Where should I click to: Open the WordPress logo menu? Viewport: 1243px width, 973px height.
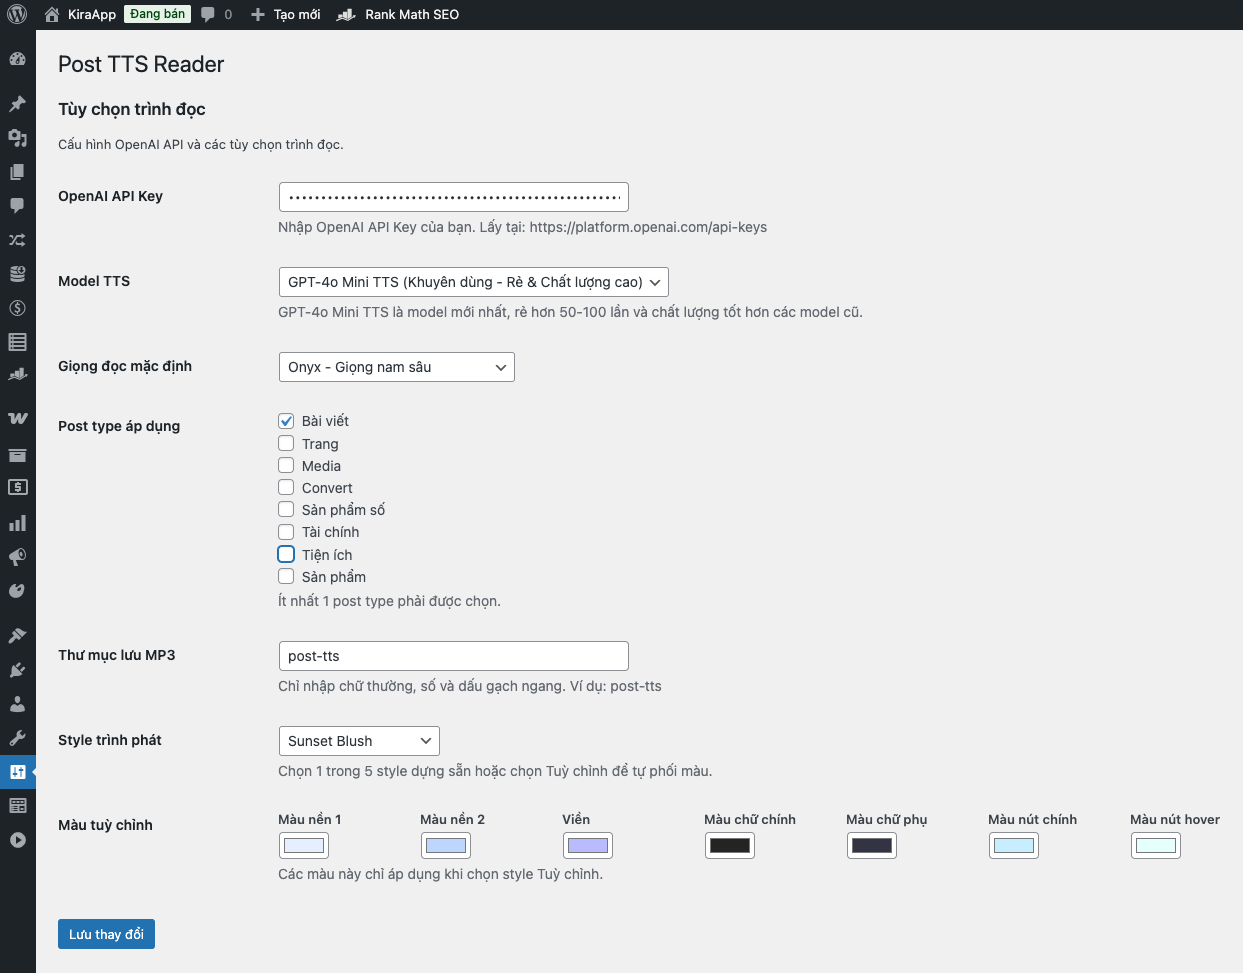17,14
